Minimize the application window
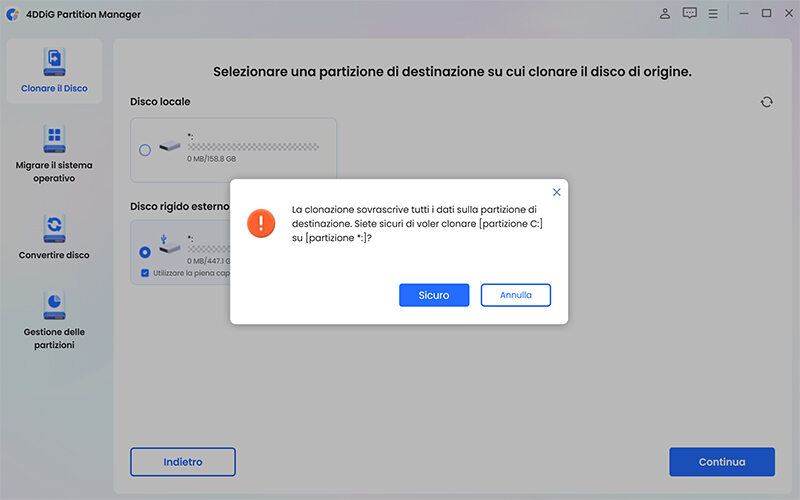 744,14
